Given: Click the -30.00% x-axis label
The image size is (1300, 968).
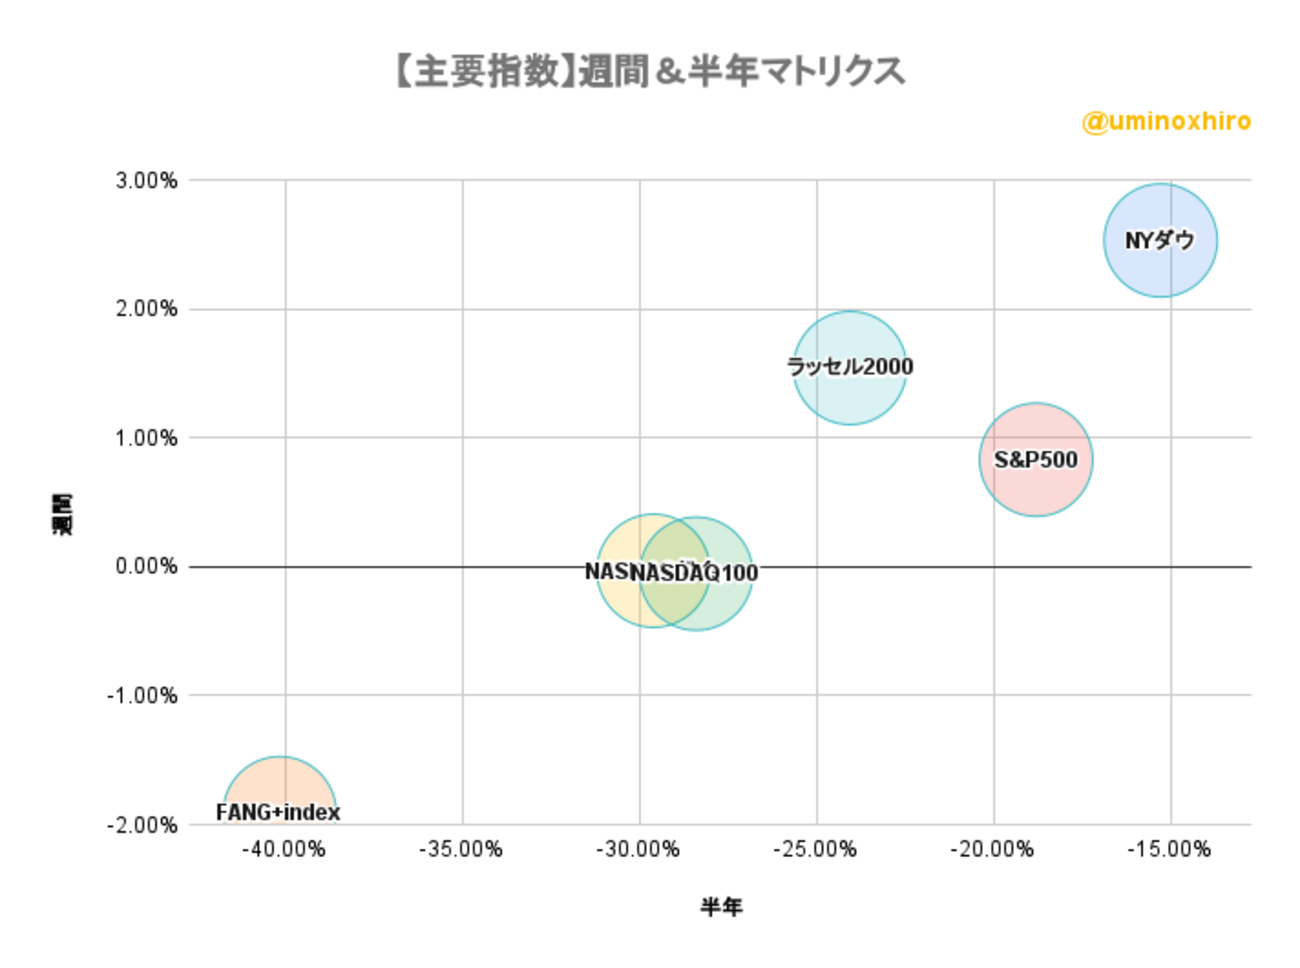Looking at the screenshot, I should 638,850.
